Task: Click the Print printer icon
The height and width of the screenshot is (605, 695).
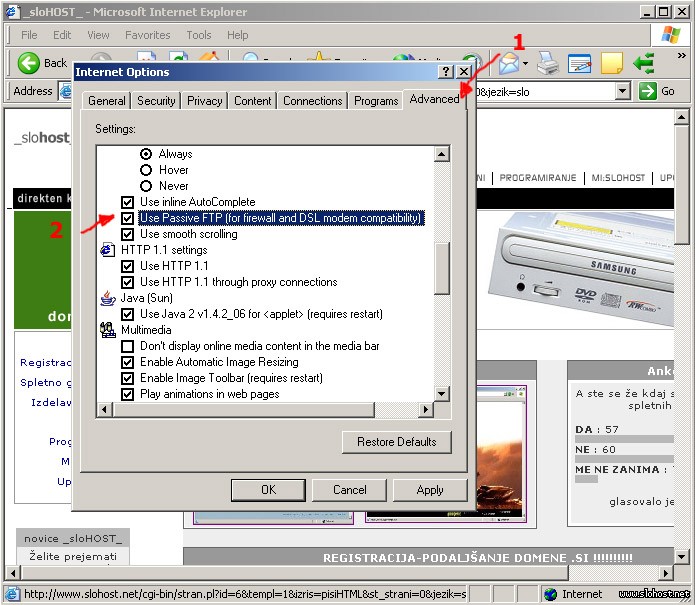Action: click(548, 63)
